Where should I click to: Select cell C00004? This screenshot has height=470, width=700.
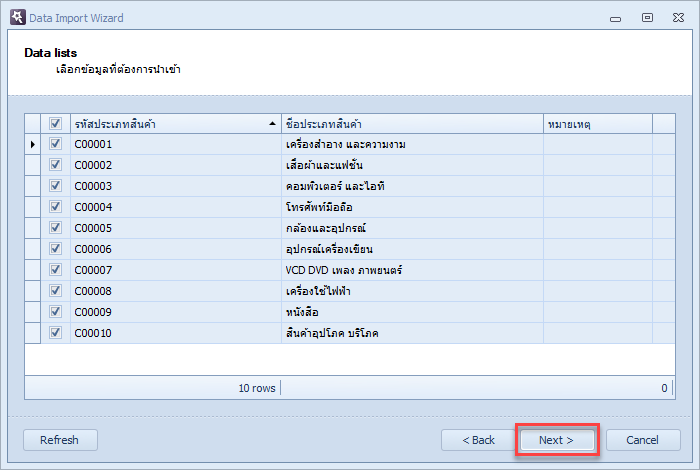click(176, 207)
